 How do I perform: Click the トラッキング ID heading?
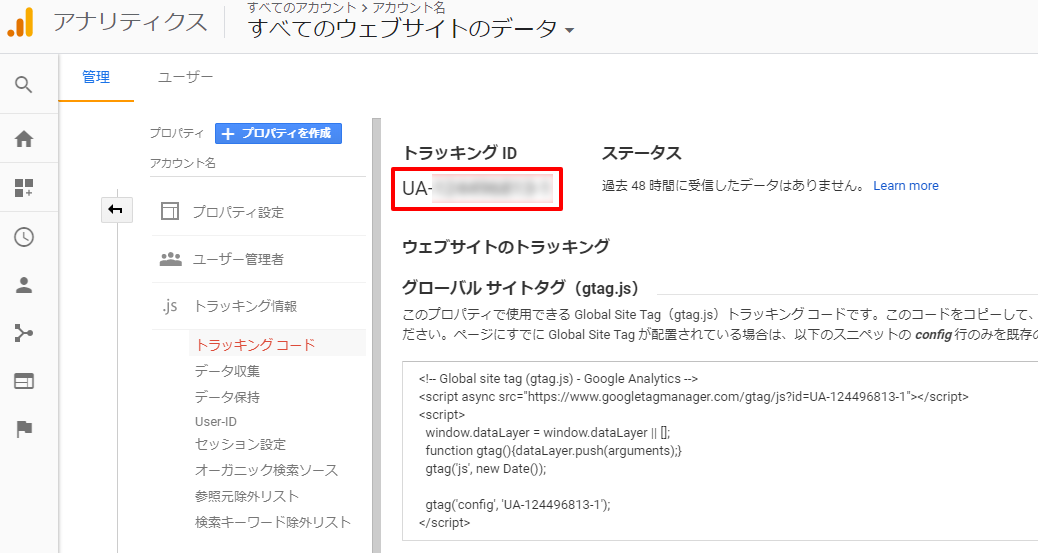459,153
